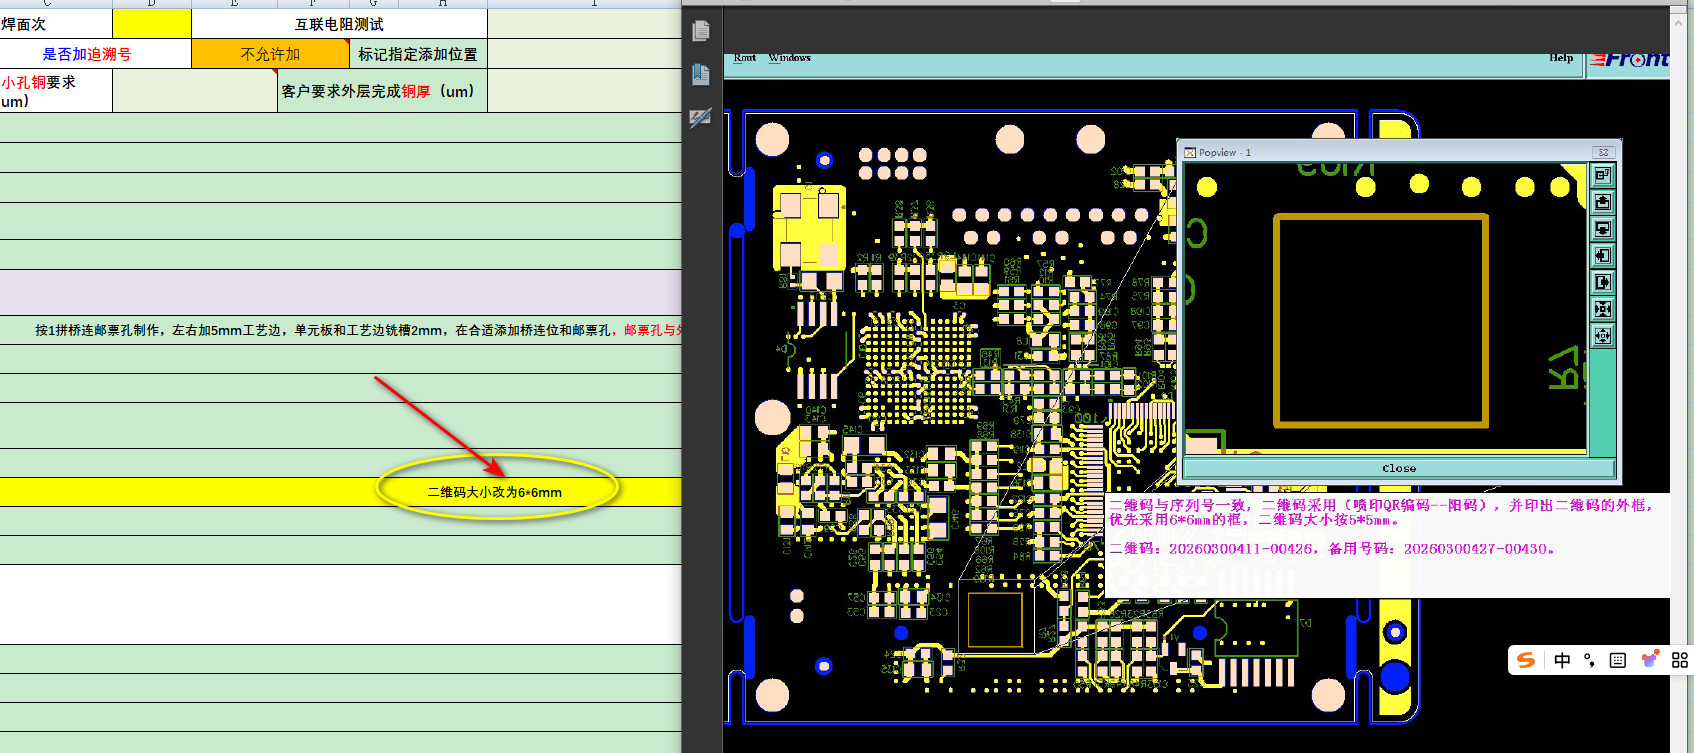Open the bookmarks panel icon
Viewport: 1694px width, 753px height.
(701, 74)
